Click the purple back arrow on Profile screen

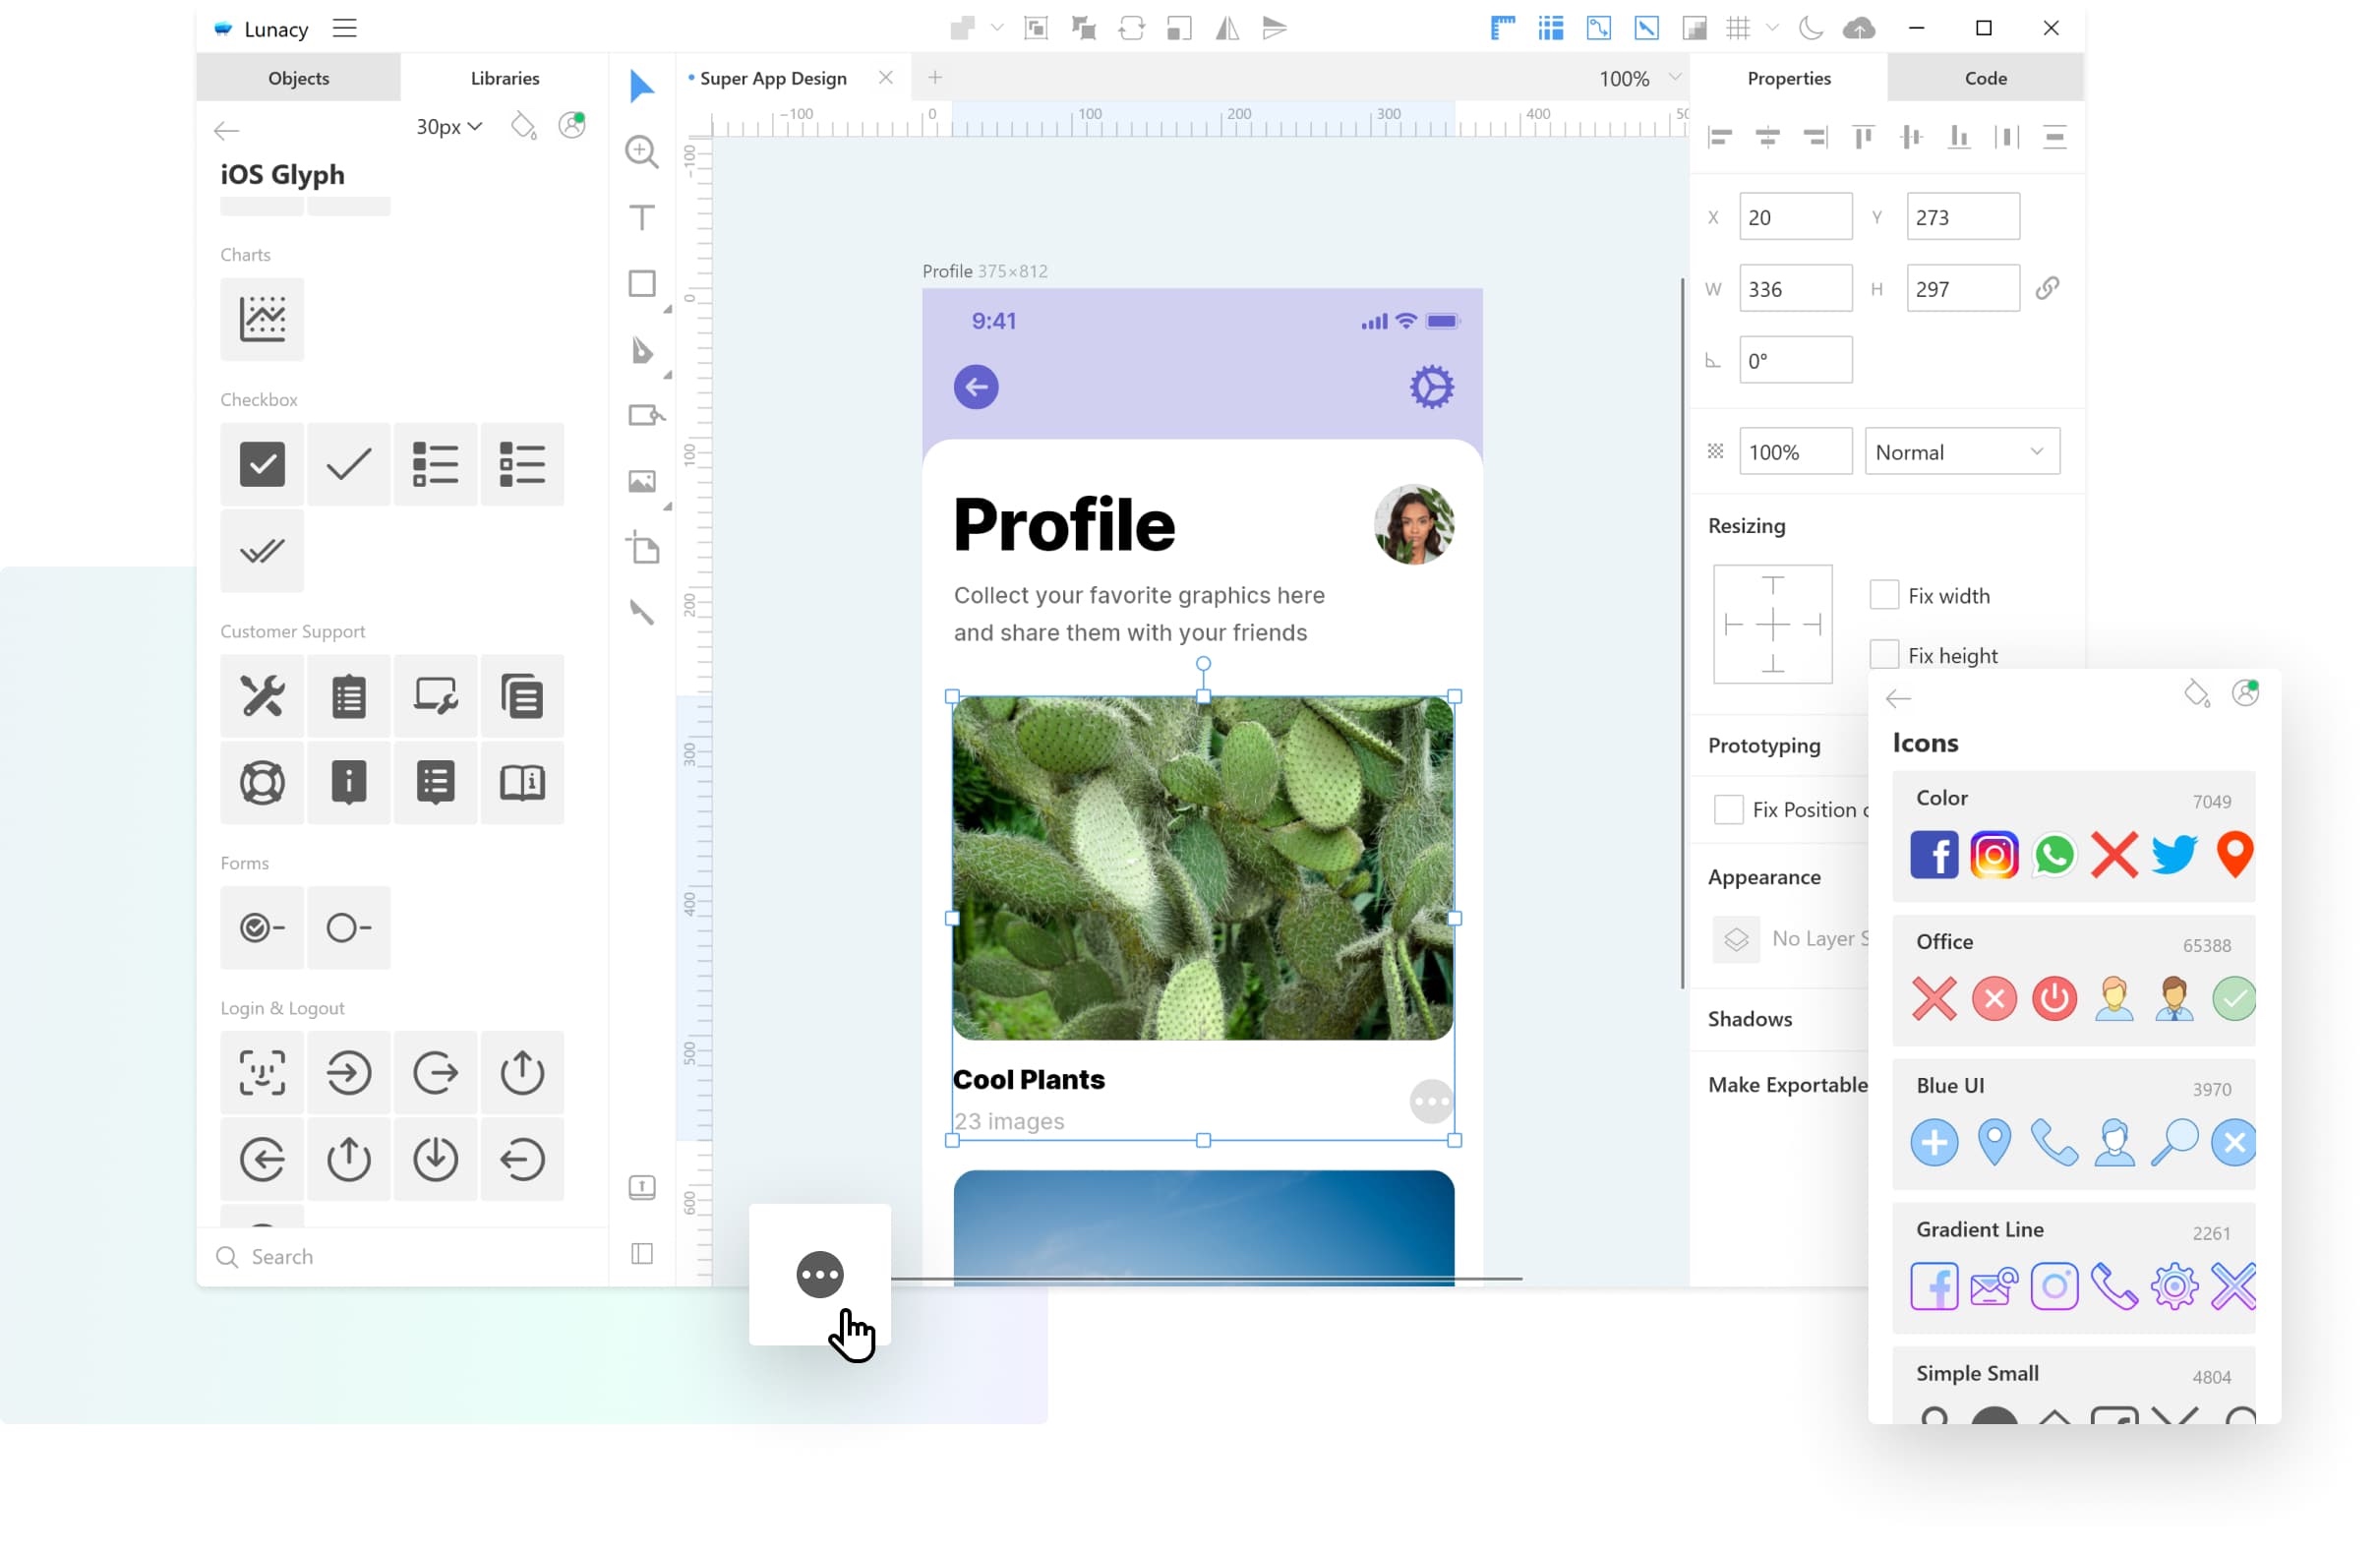coord(975,387)
